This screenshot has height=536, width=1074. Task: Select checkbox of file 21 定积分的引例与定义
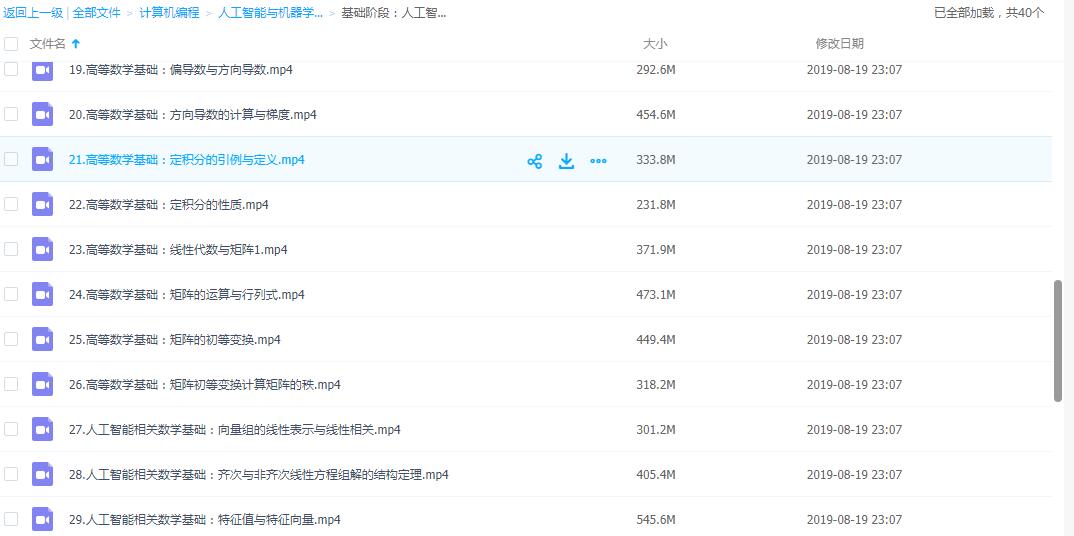point(11,159)
